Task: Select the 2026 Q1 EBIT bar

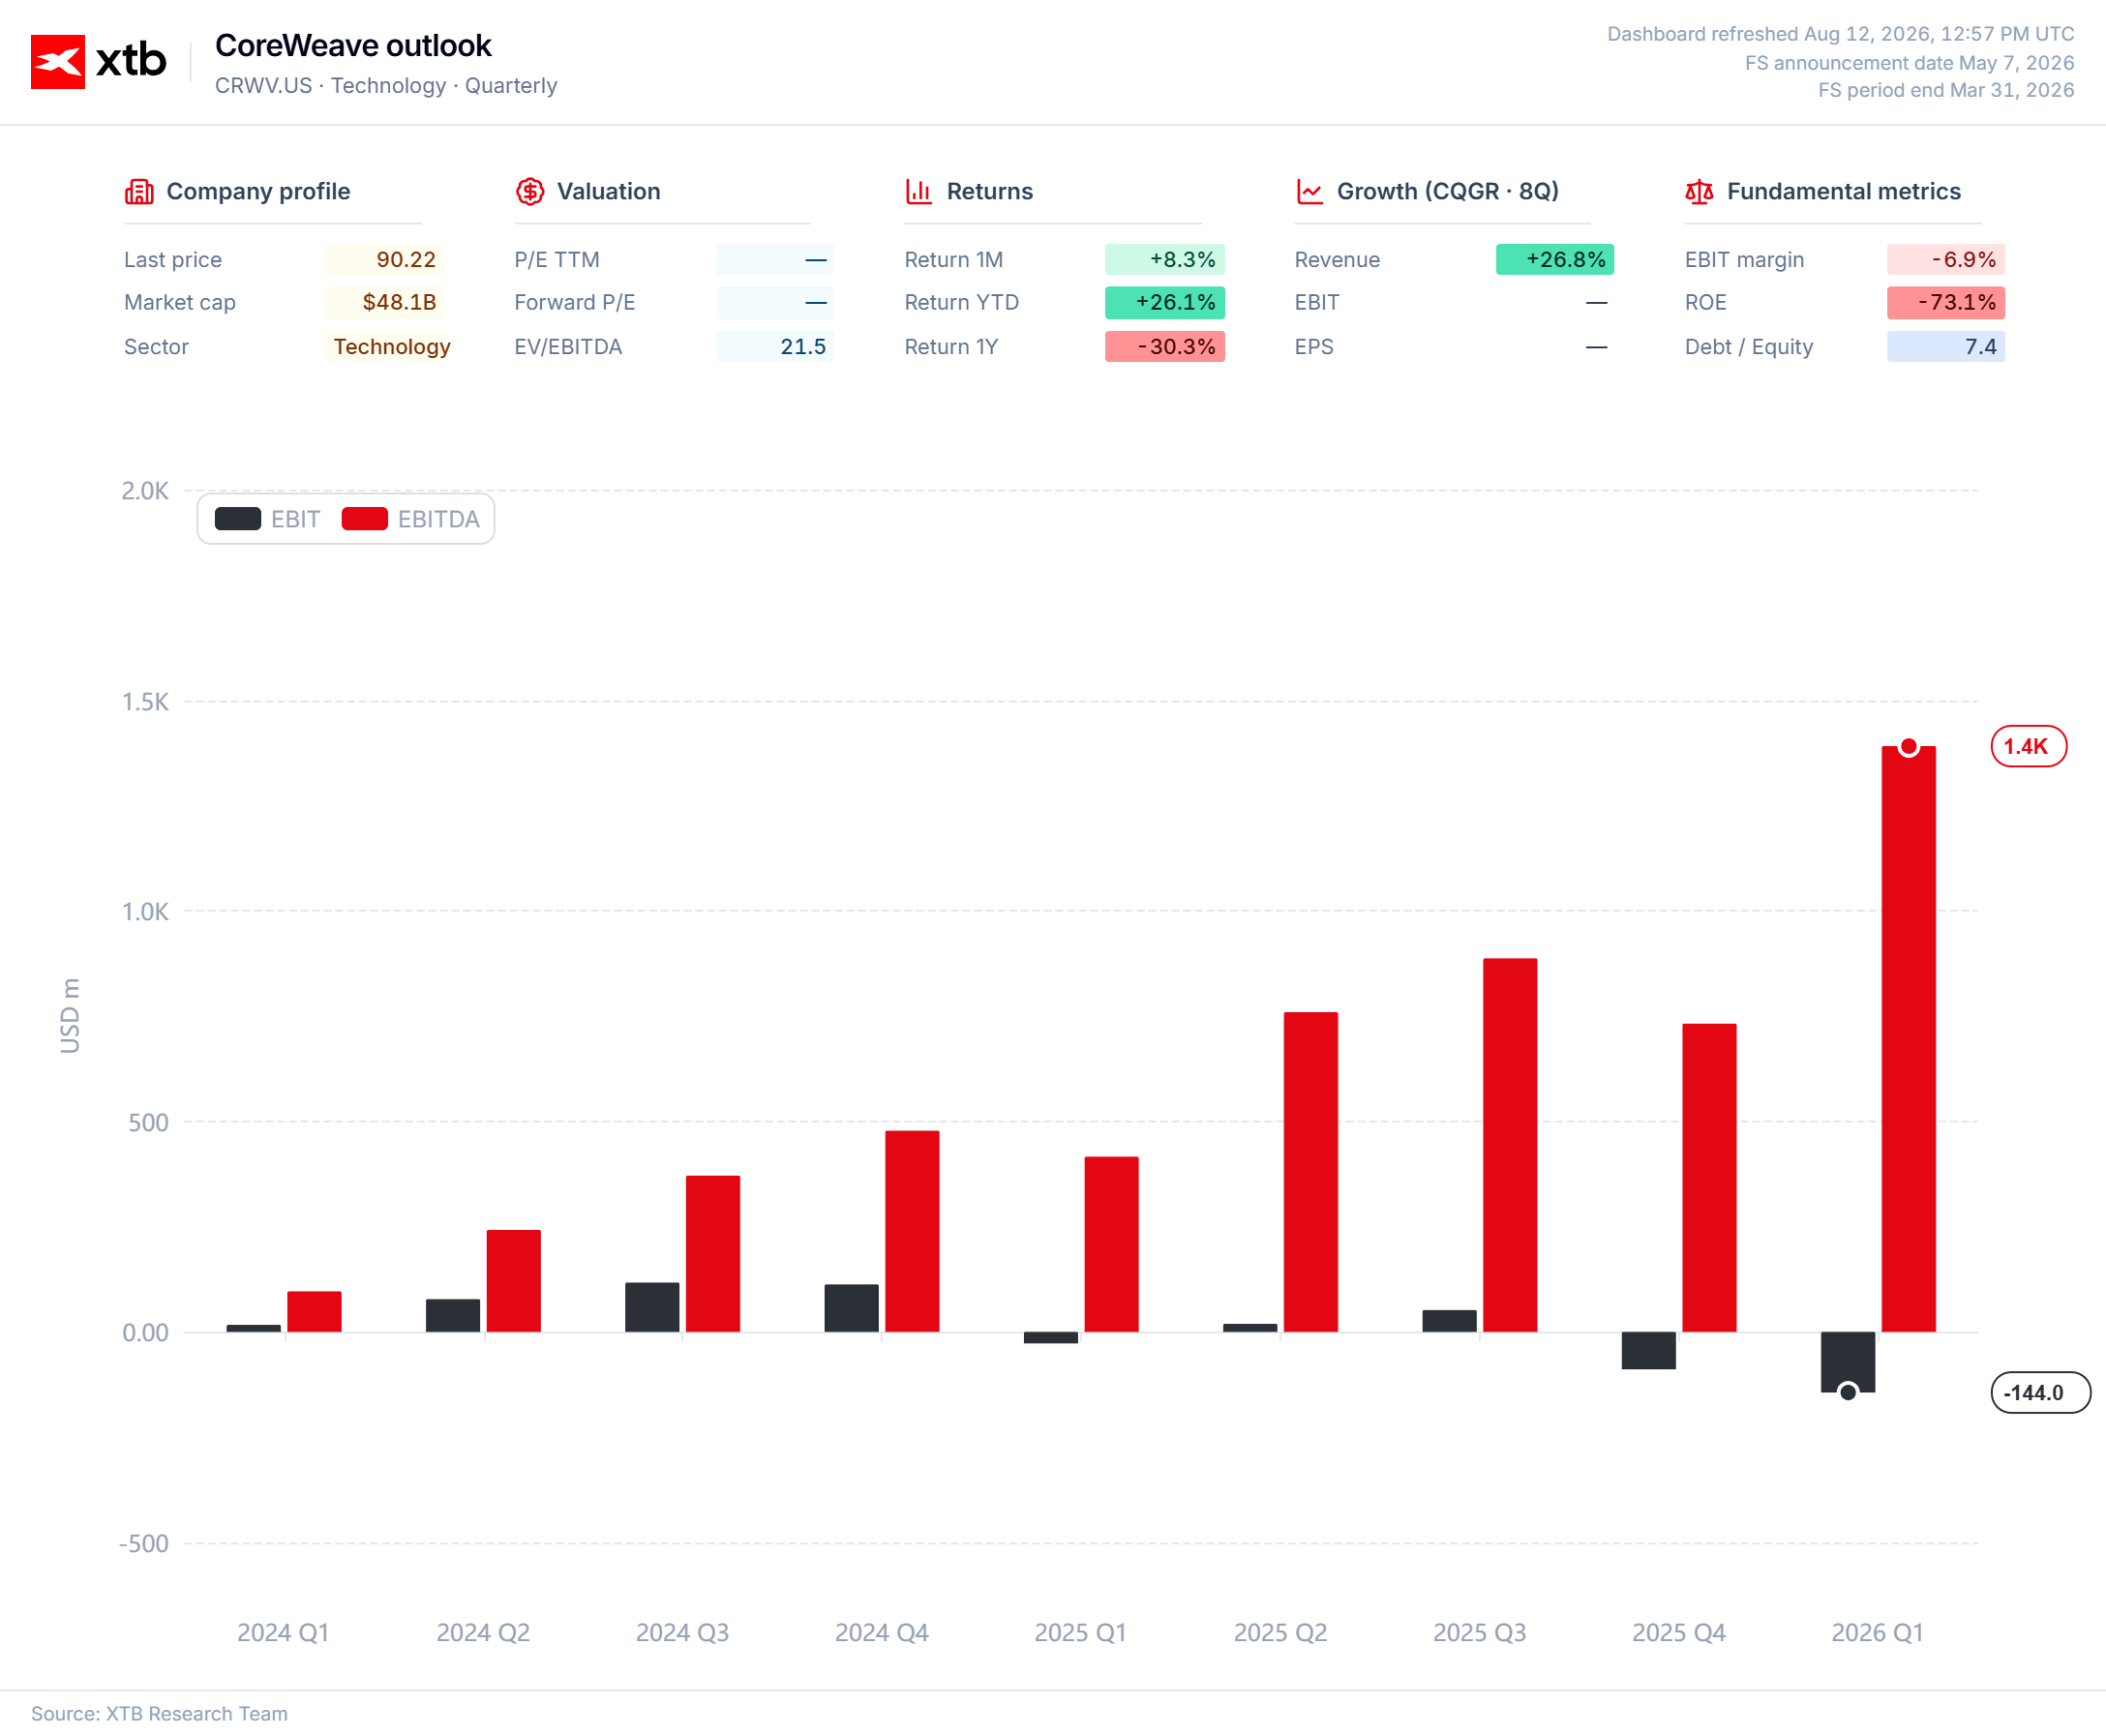Action: 1848,1362
